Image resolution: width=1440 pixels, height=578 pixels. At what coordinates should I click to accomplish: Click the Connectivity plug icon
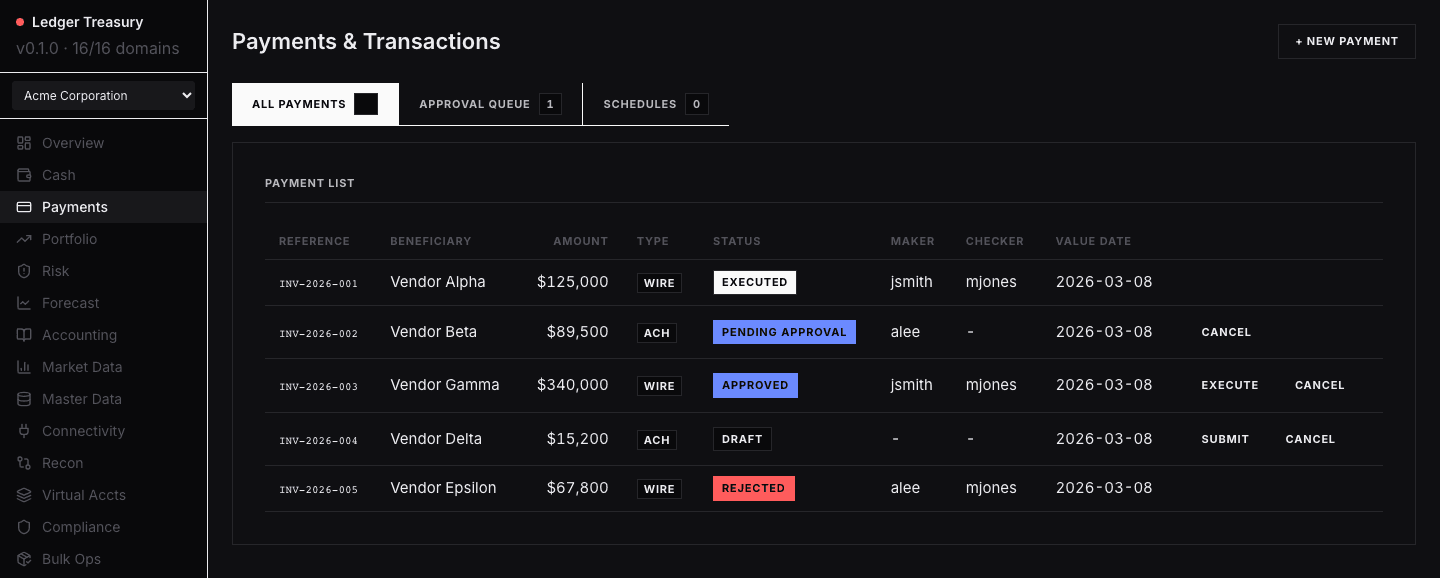24,431
